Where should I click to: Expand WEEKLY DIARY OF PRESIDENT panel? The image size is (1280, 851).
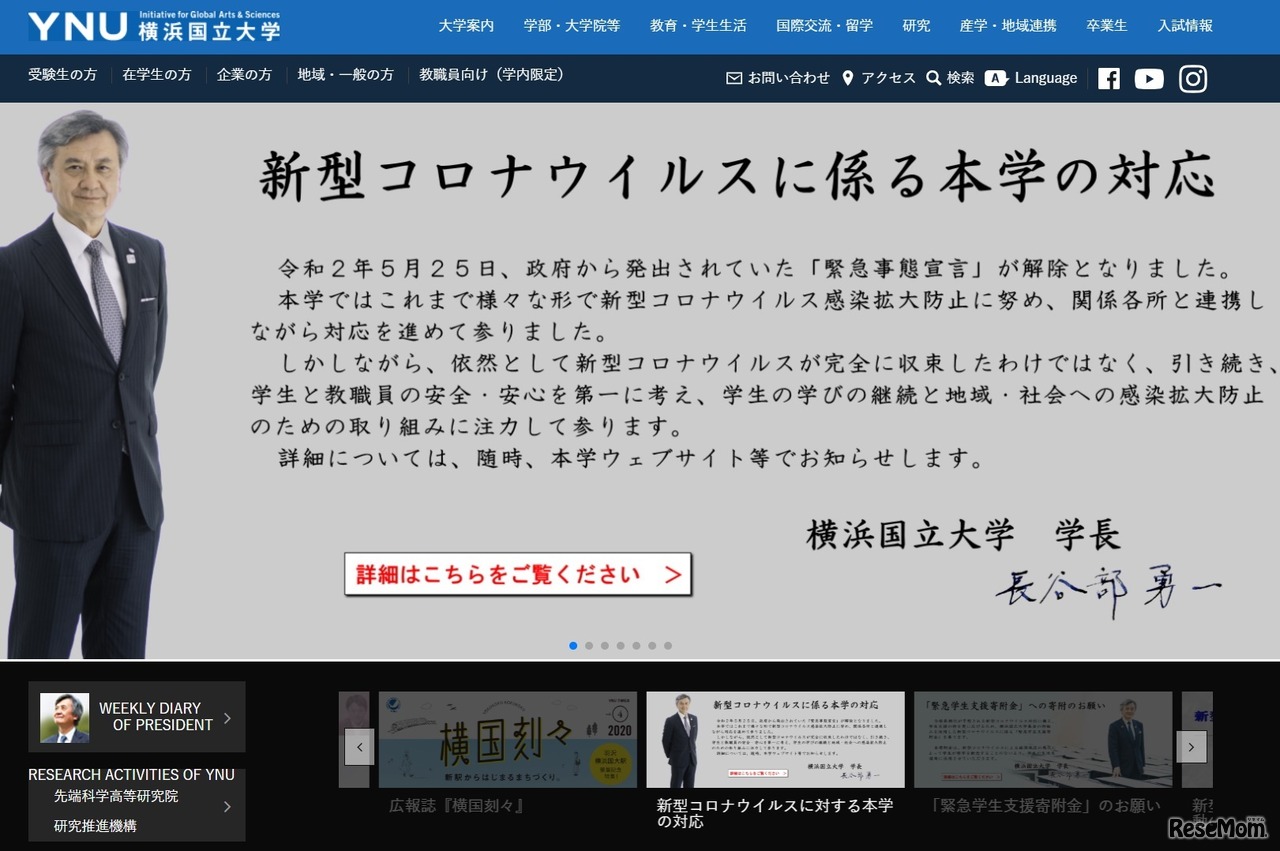pyautogui.click(x=136, y=716)
